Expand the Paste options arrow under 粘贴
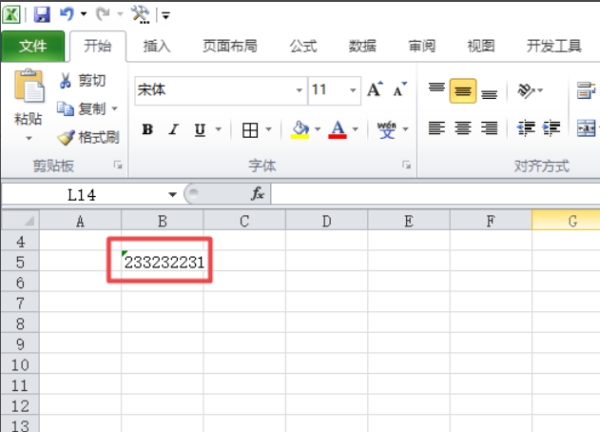Screen dimensions: 600x432 pyautogui.click(x=29, y=138)
